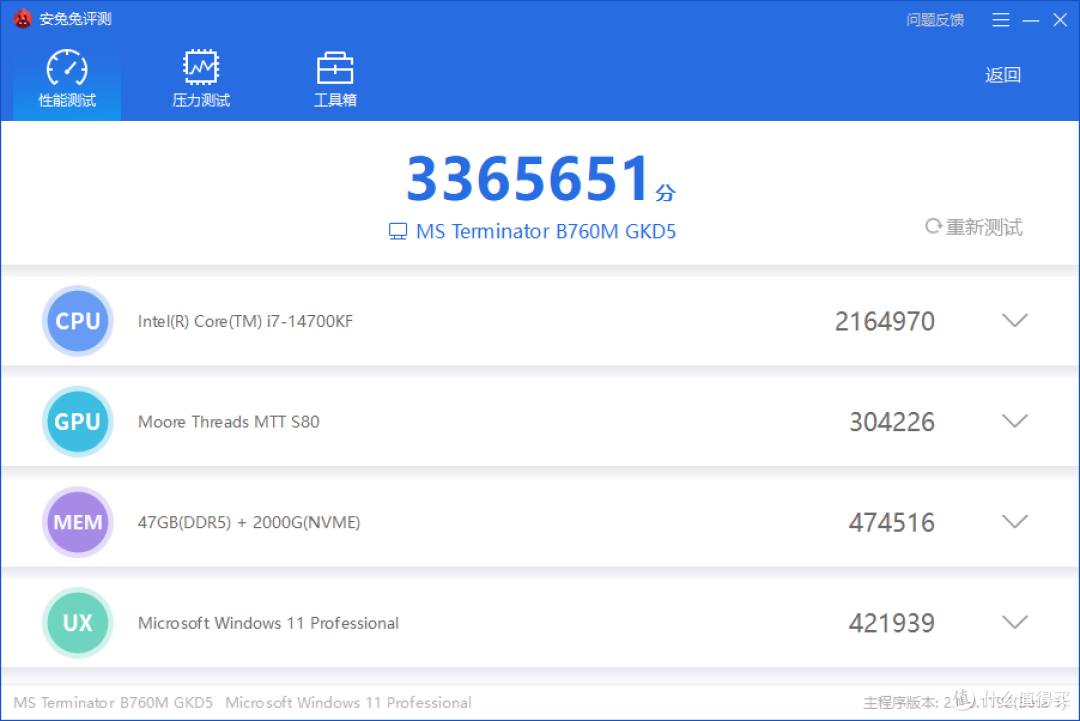The height and width of the screenshot is (721, 1080).
Task: Close the AnTuTu window
Action: pyautogui.click(x=1060, y=20)
